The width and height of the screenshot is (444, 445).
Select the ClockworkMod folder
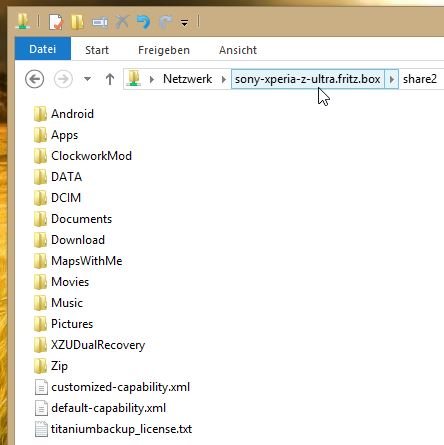click(83, 156)
